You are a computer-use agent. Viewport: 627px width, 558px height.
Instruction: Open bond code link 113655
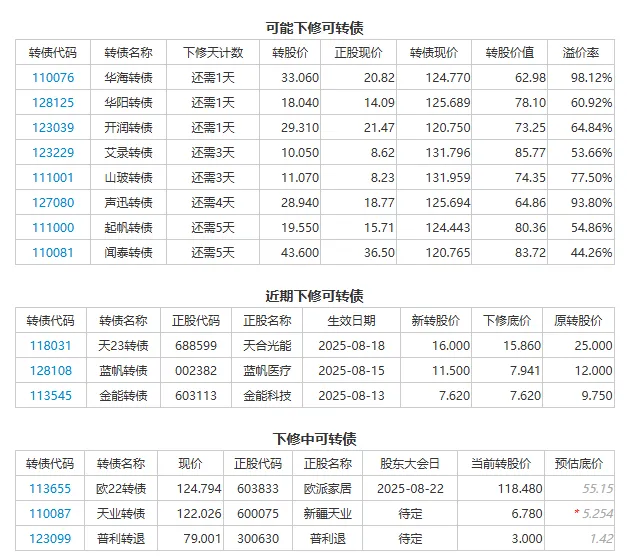50,489
